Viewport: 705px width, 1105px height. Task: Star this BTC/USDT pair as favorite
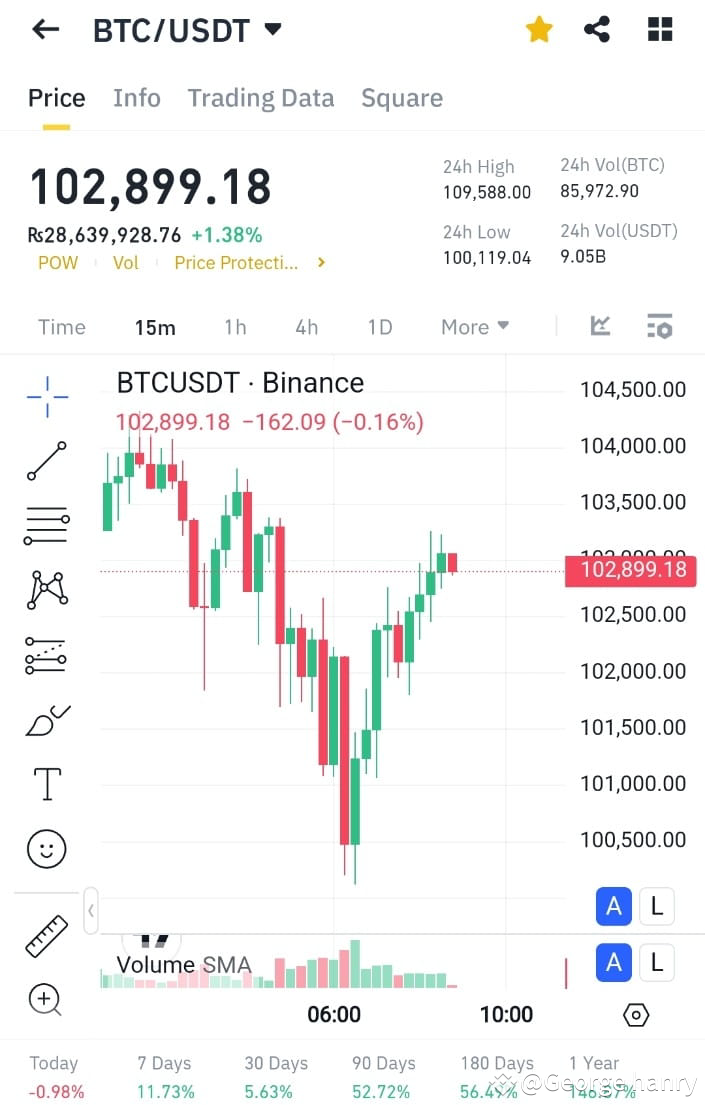point(539,29)
